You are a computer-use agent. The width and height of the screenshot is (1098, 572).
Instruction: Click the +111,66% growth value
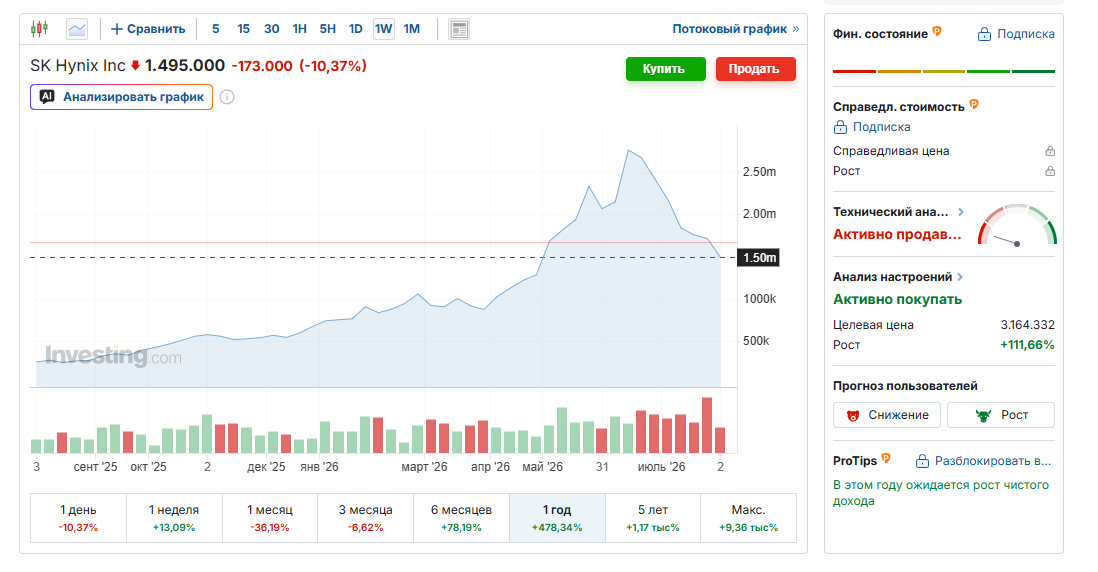[x=1027, y=344]
